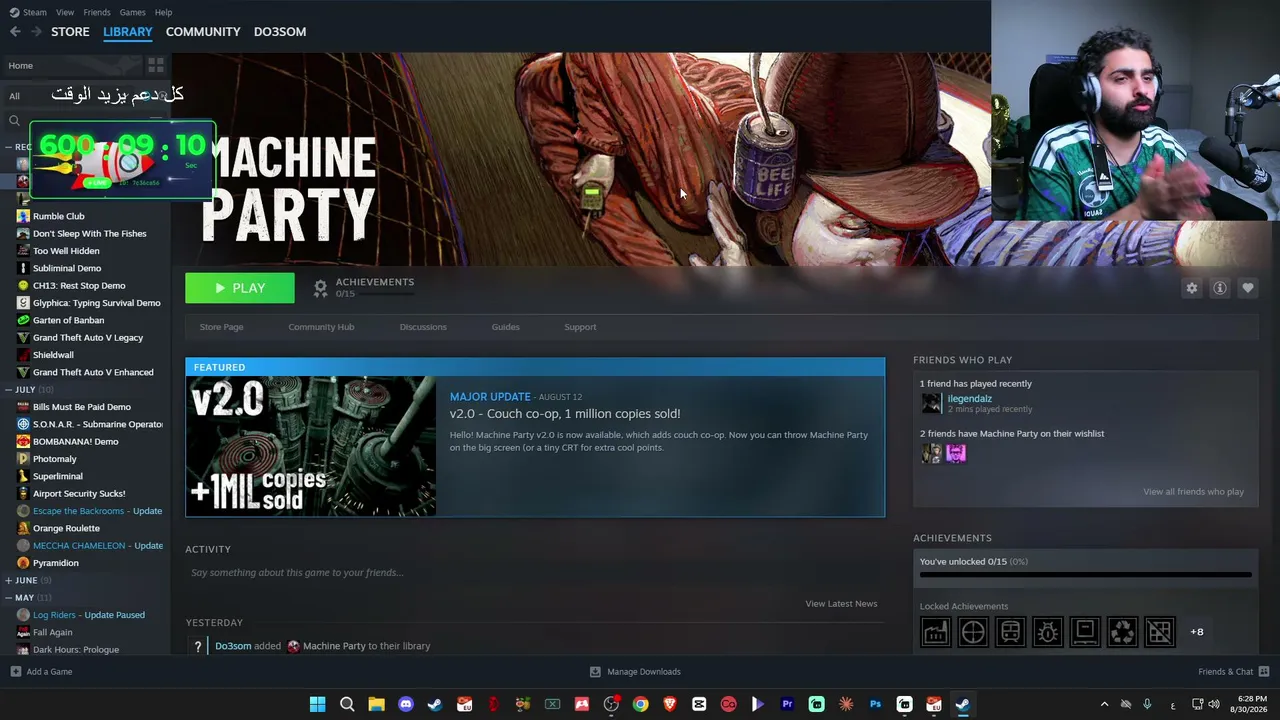
Task: Open the train locked achievement icon
Action: coord(1010,632)
